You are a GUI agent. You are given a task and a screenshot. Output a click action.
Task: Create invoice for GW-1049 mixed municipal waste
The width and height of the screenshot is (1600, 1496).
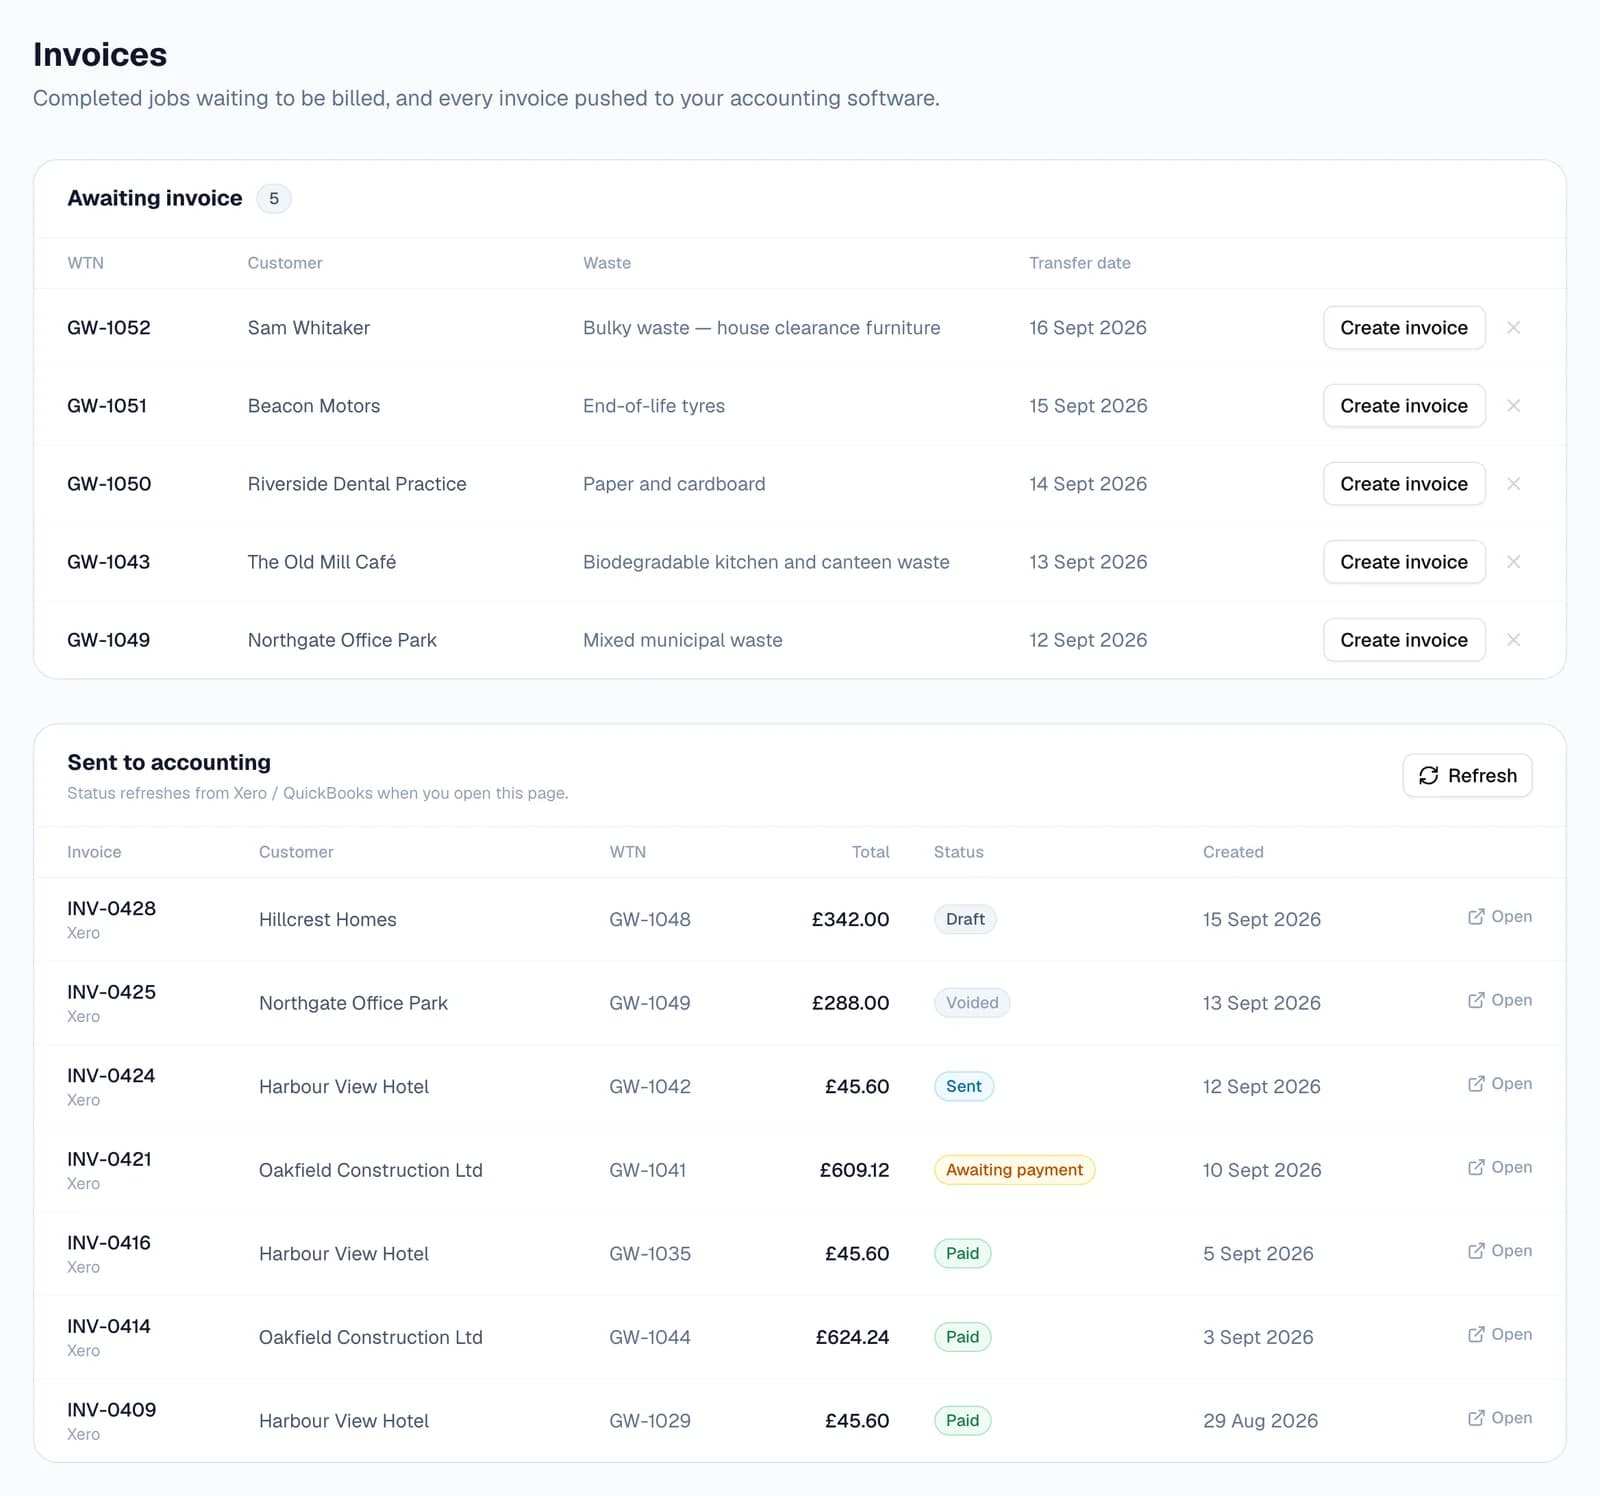1404,640
